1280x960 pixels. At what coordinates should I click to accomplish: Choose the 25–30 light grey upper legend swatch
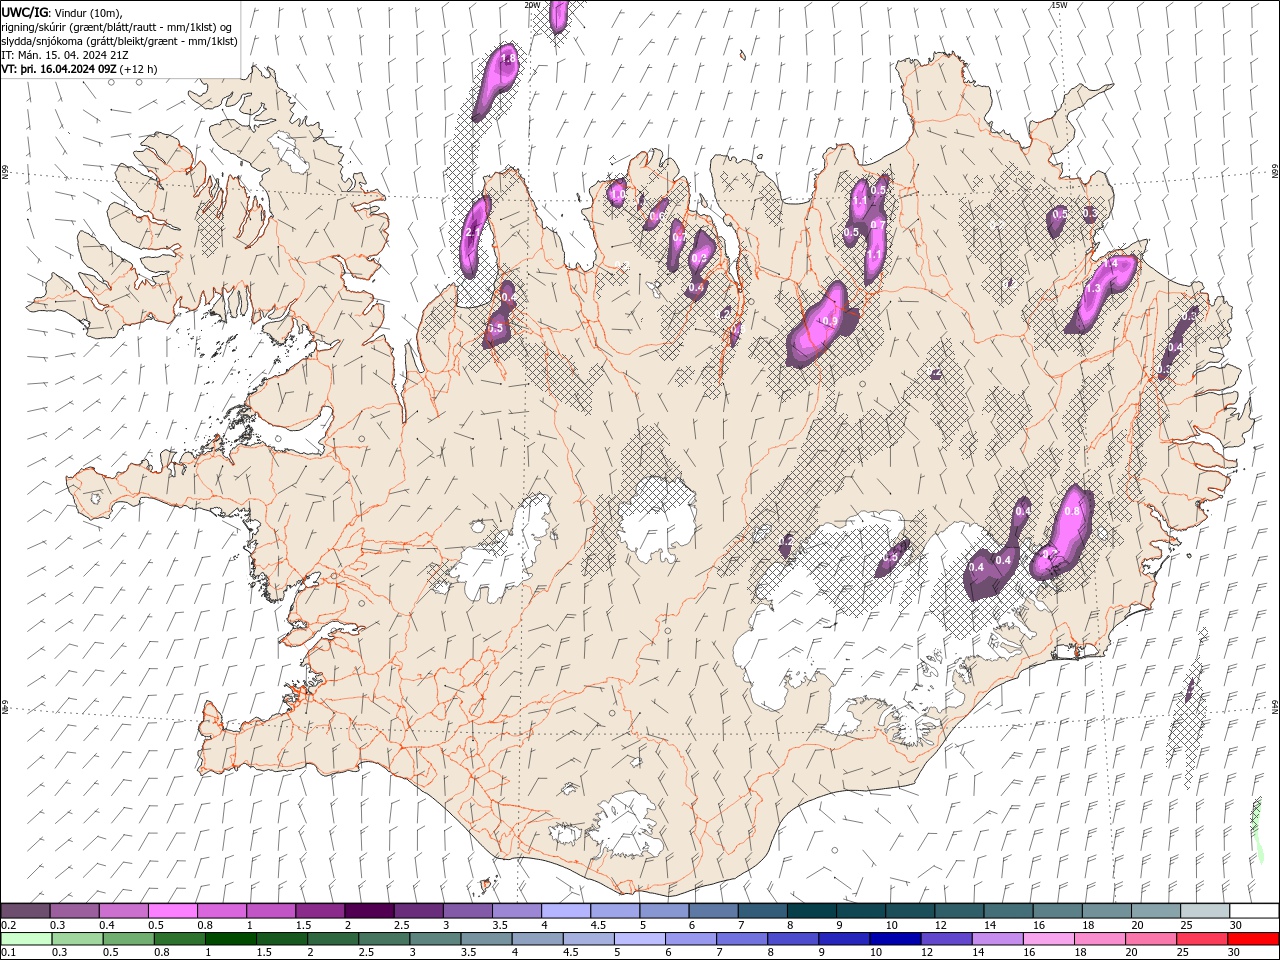click(1205, 911)
